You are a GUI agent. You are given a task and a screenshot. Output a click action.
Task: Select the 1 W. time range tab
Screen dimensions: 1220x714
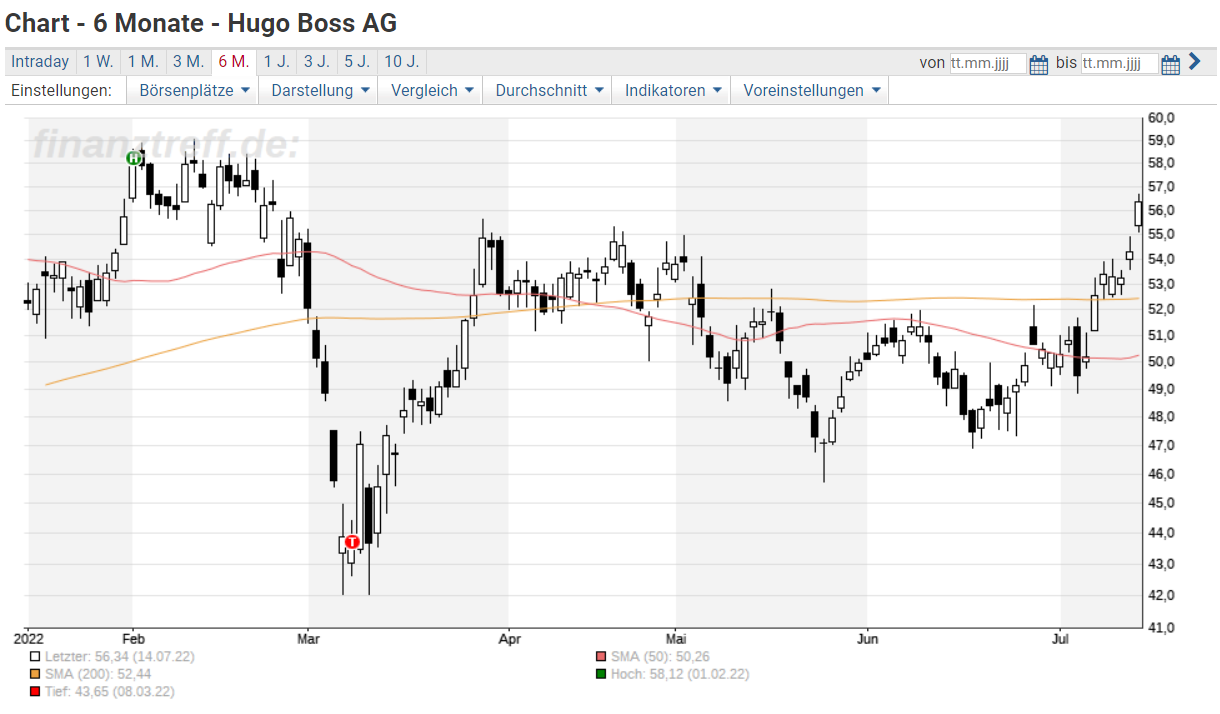(98, 62)
